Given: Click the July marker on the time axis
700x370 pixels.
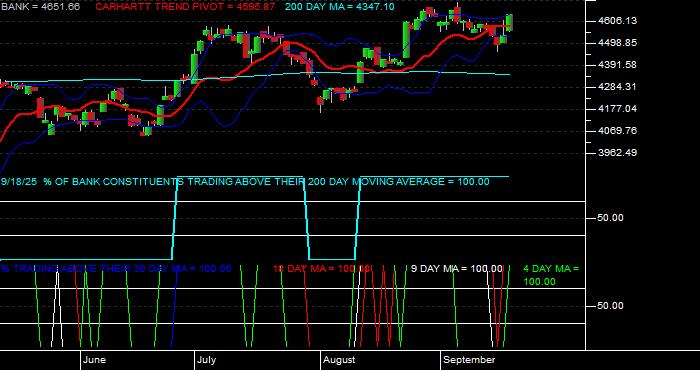Looking at the screenshot, I should coord(206,360).
